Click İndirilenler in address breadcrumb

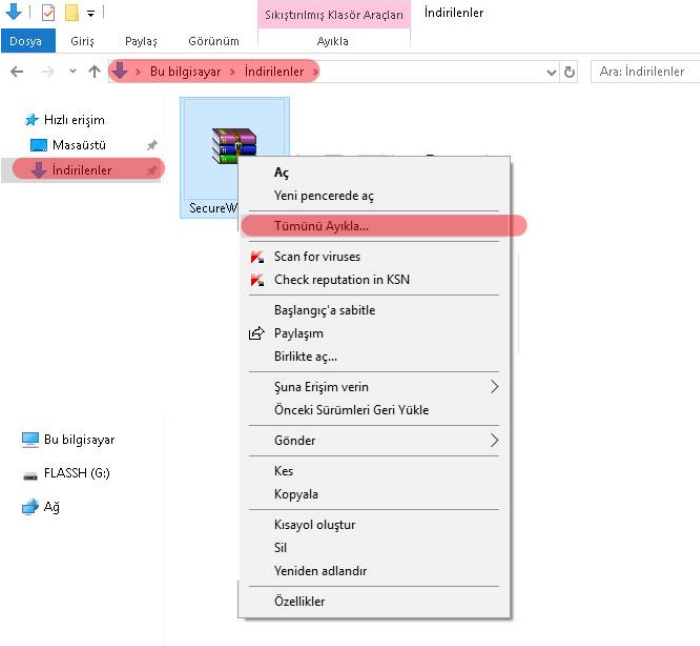click(274, 71)
